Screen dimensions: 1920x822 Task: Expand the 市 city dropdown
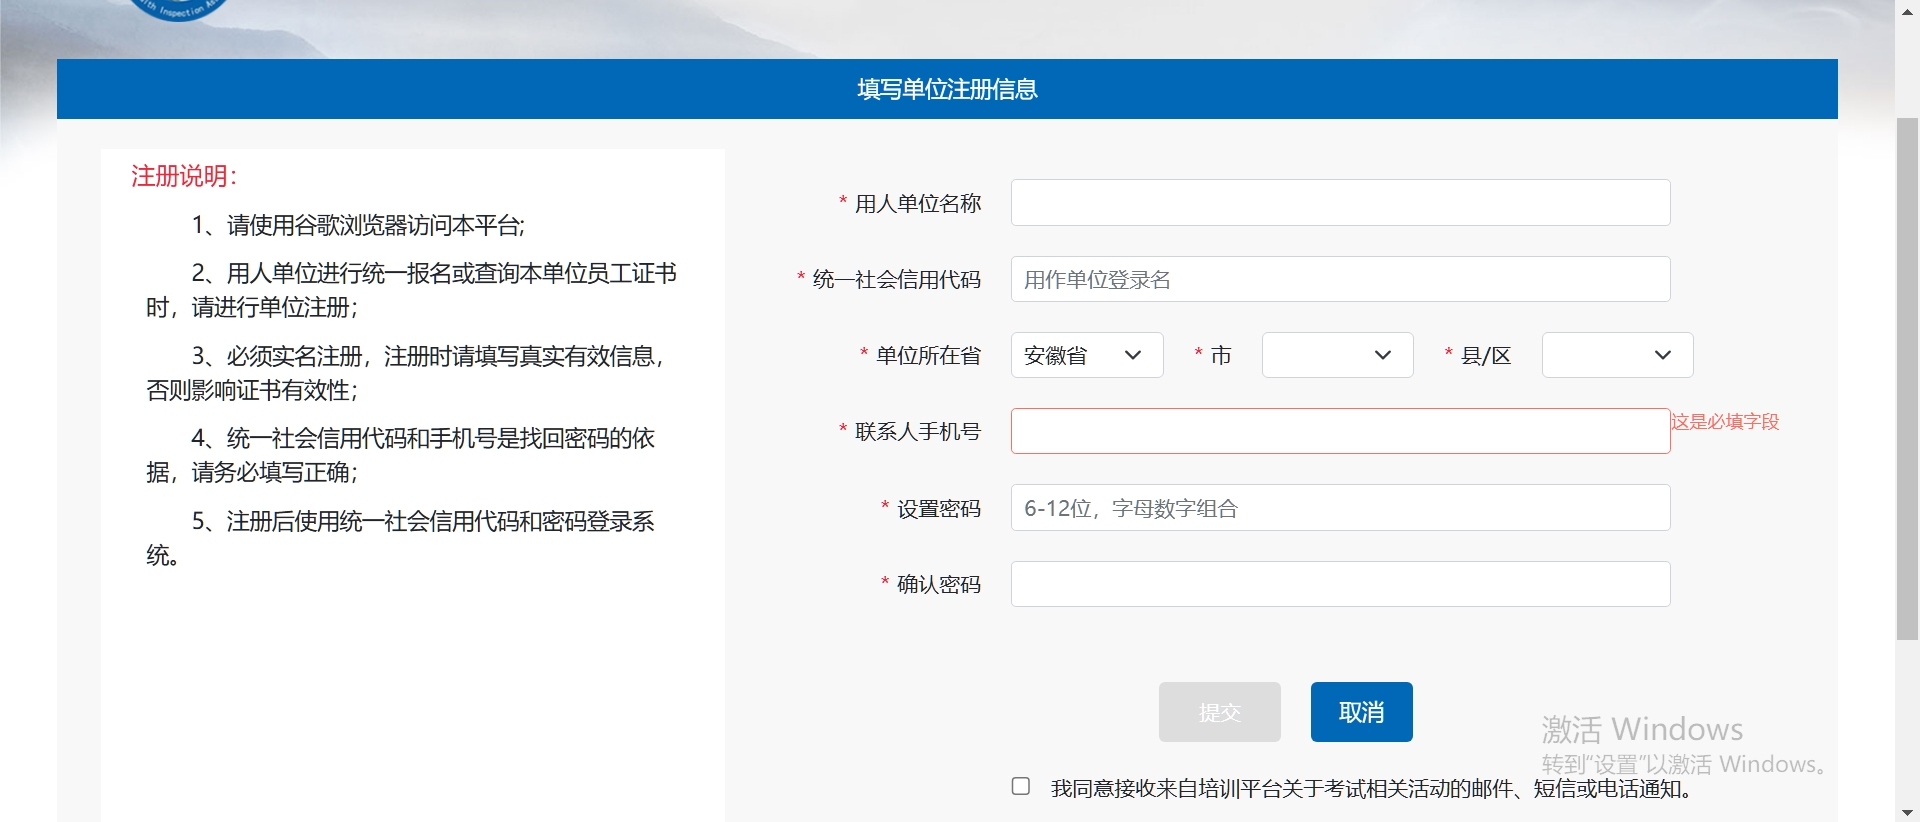pyautogui.click(x=1337, y=355)
